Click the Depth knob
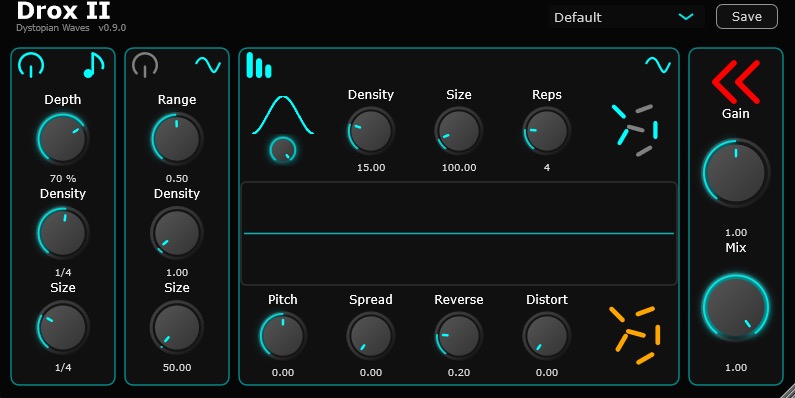This screenshot has width=795, height=398. [63, 138]
